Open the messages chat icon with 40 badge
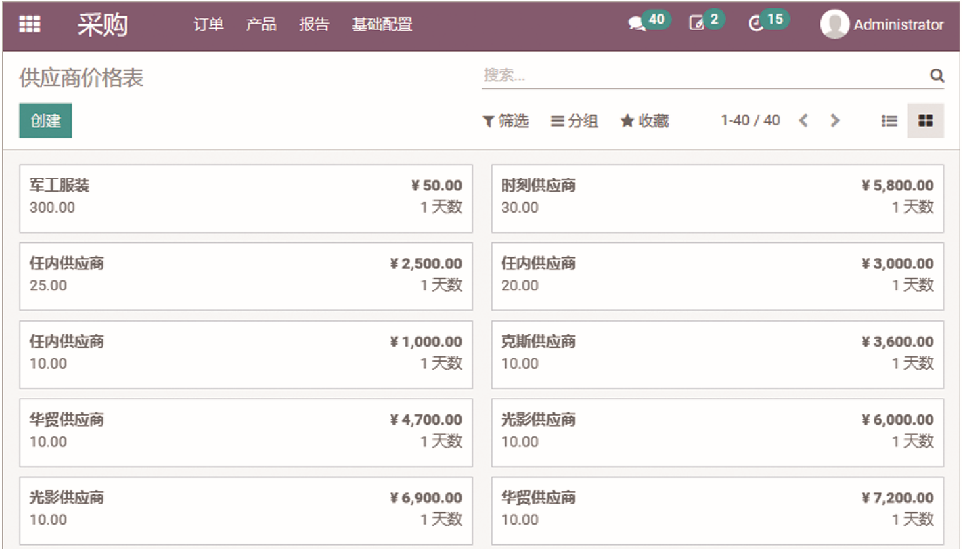Viewport: 962px width, 549px height. tap(637, 24)
